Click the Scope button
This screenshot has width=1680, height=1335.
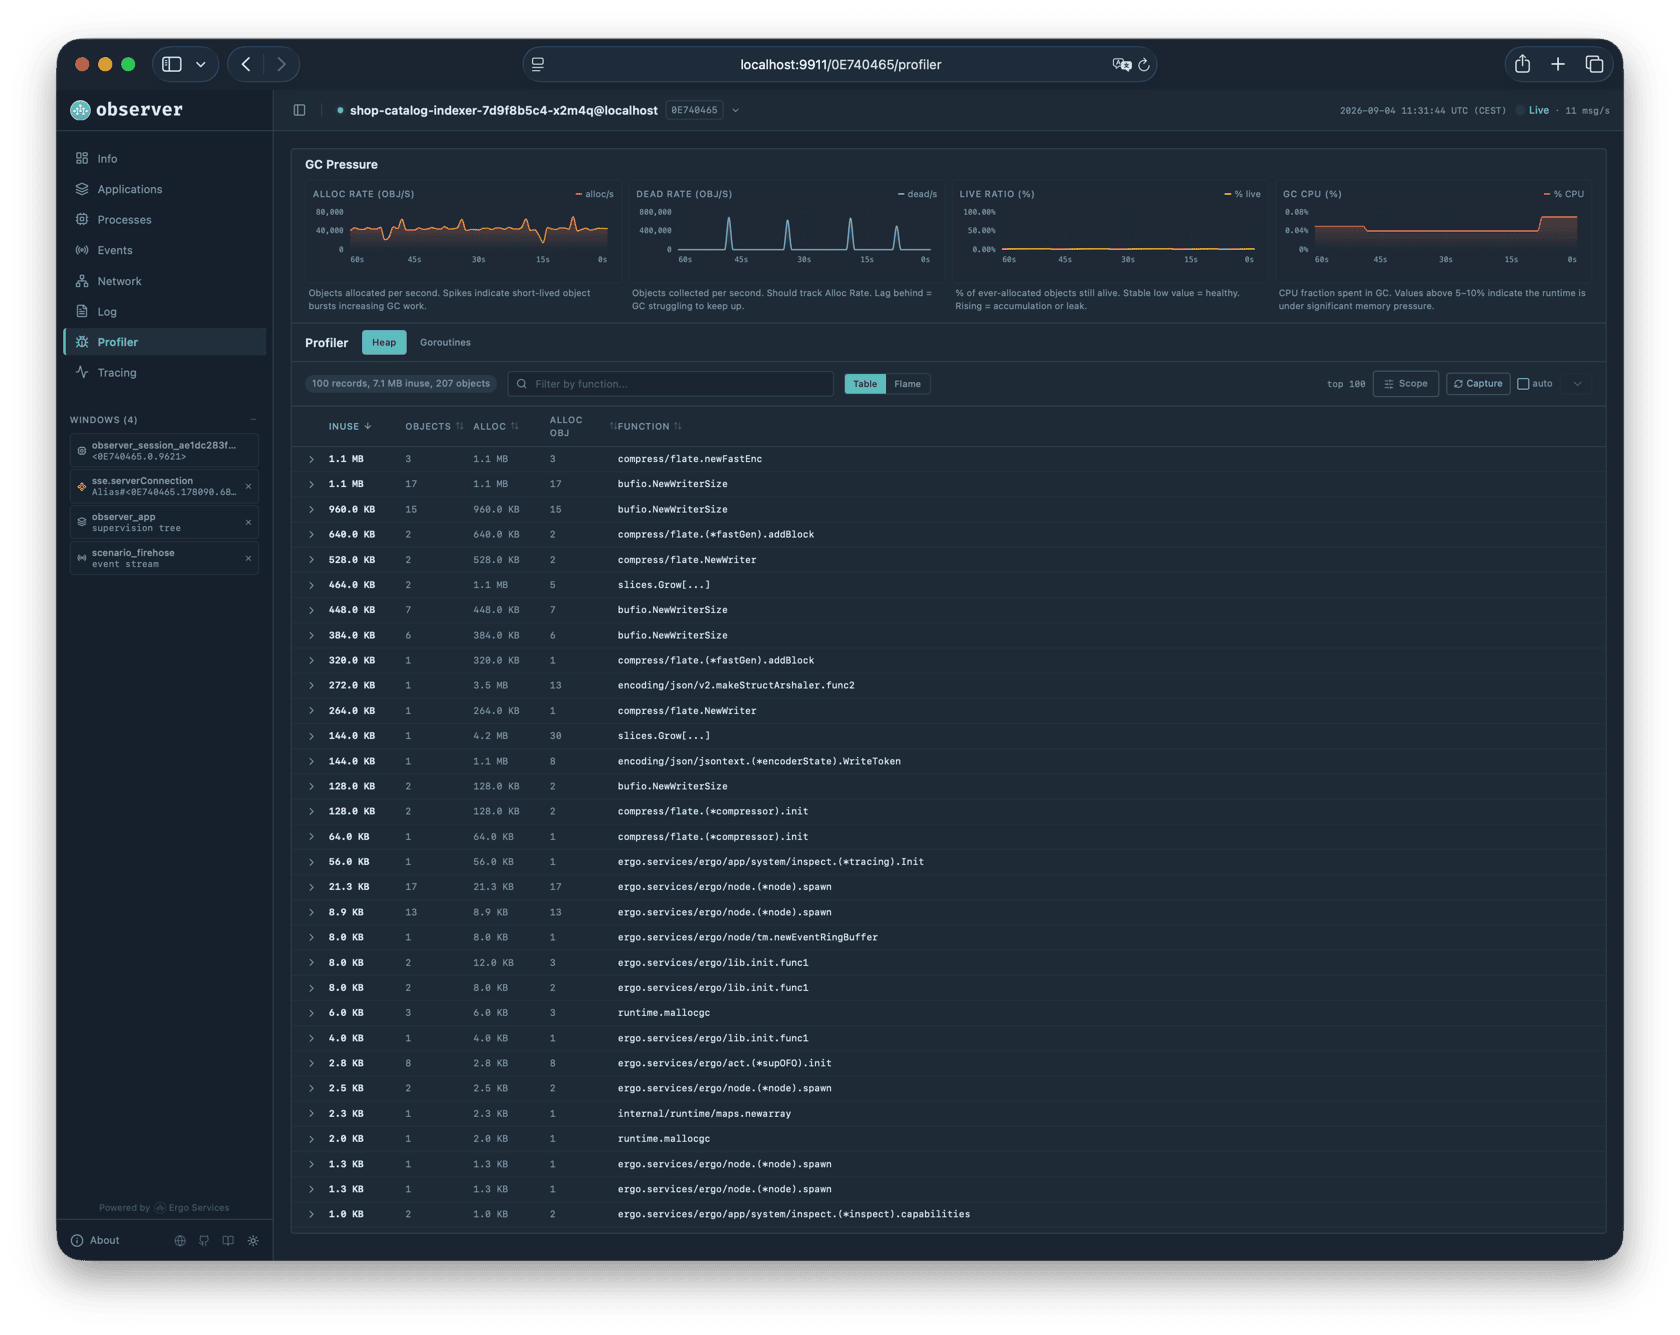coord(1406,384)
